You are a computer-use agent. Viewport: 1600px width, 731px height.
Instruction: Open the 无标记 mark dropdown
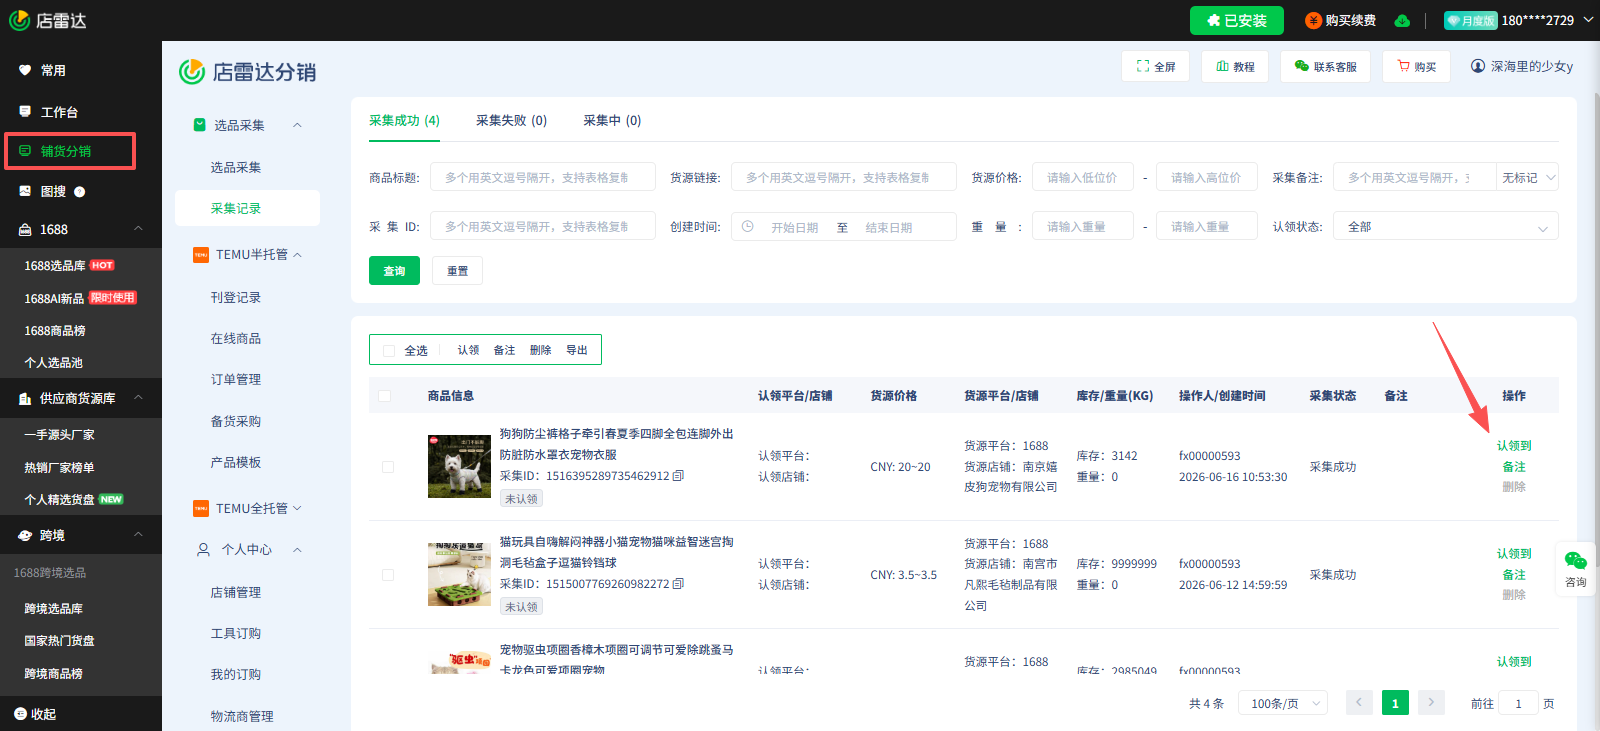point(1527,177)
